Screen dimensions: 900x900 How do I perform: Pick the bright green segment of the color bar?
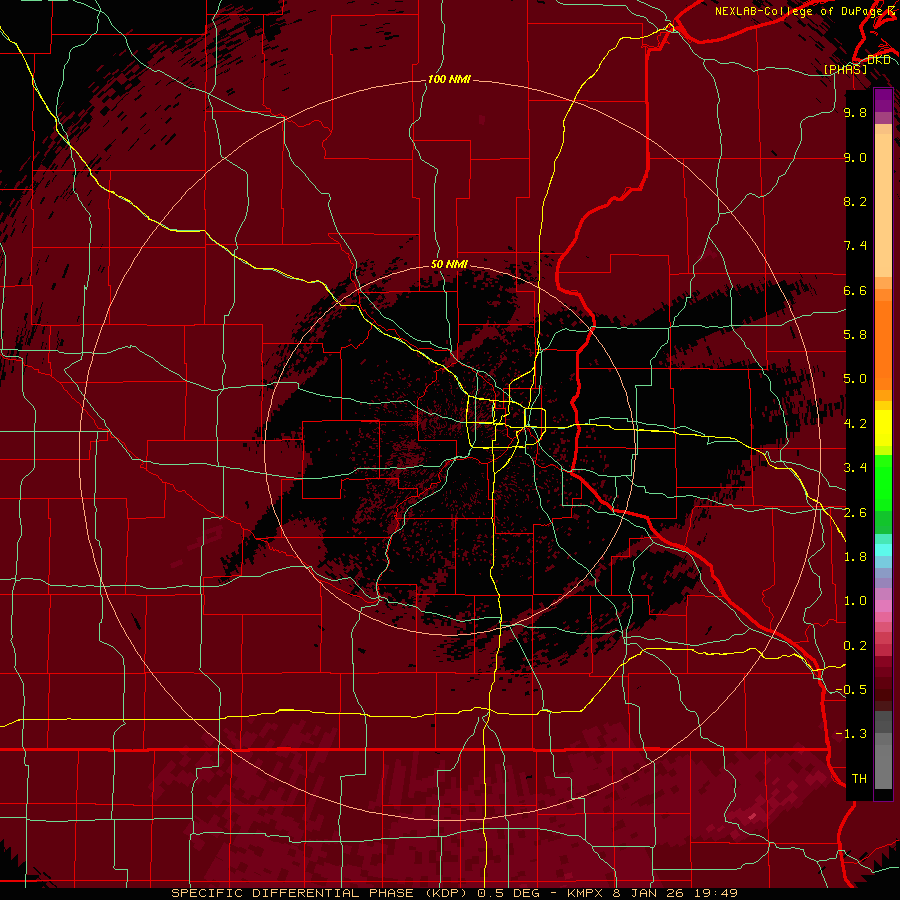(883, 483)
